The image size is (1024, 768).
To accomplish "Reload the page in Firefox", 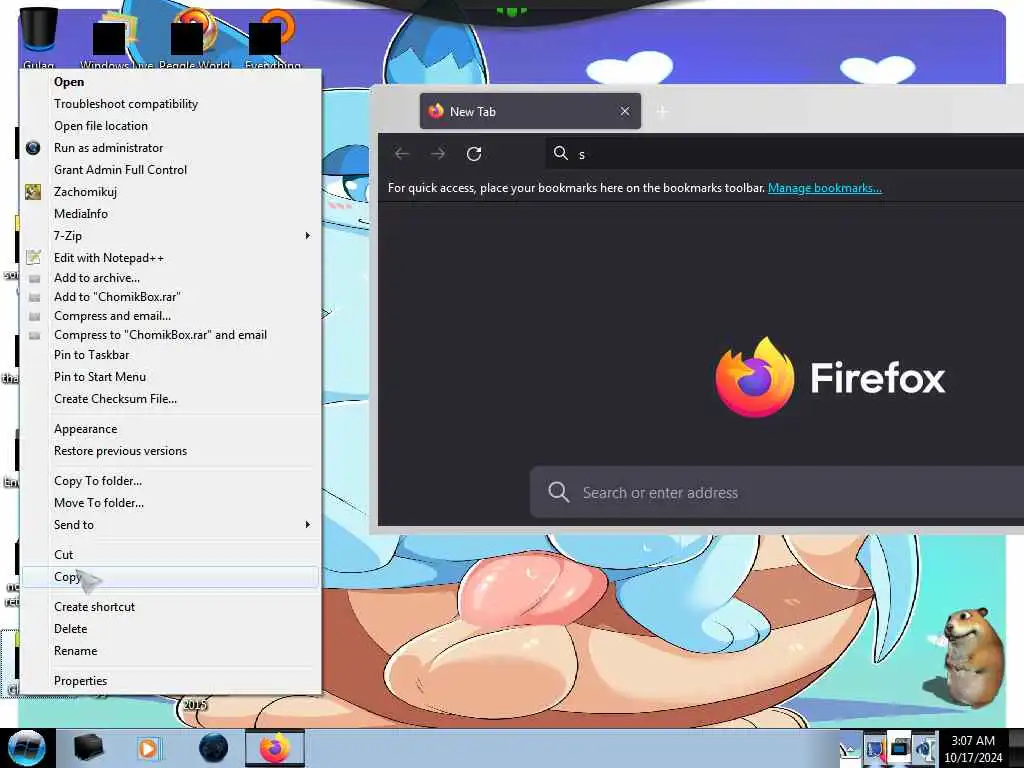I will click(x=474, y=153).
